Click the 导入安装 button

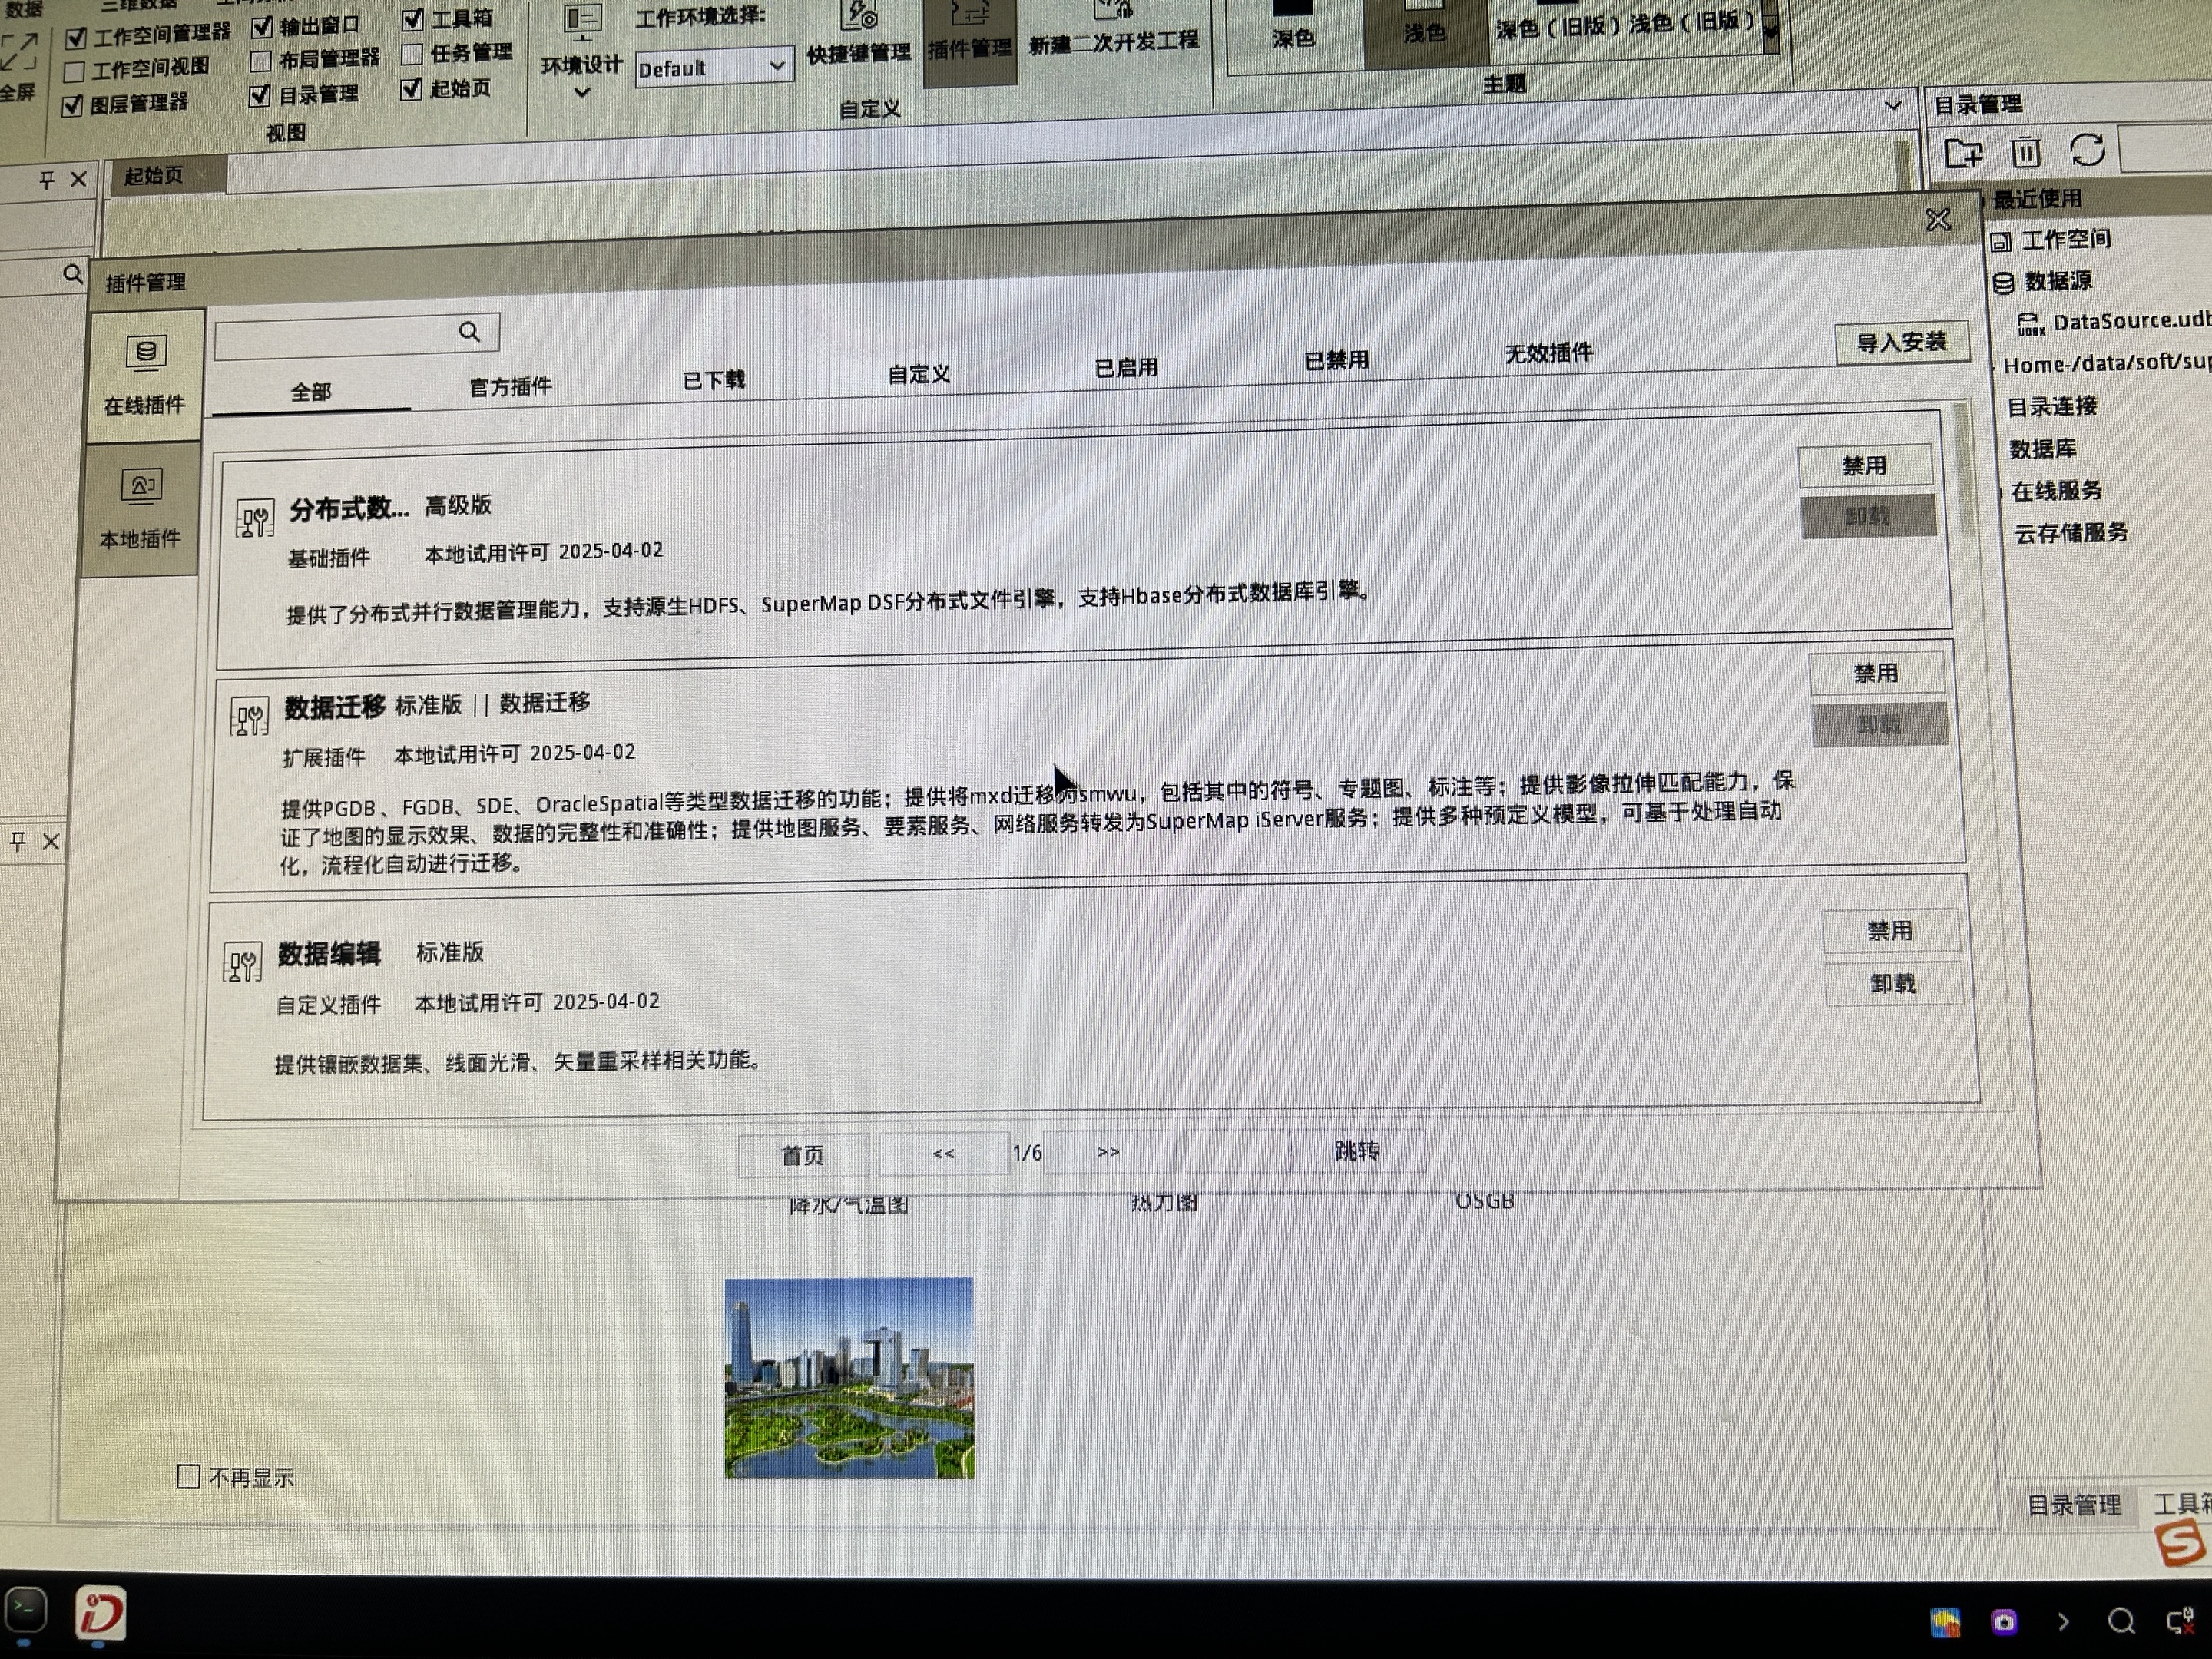pyautogui.click(x=1902, y=343)
